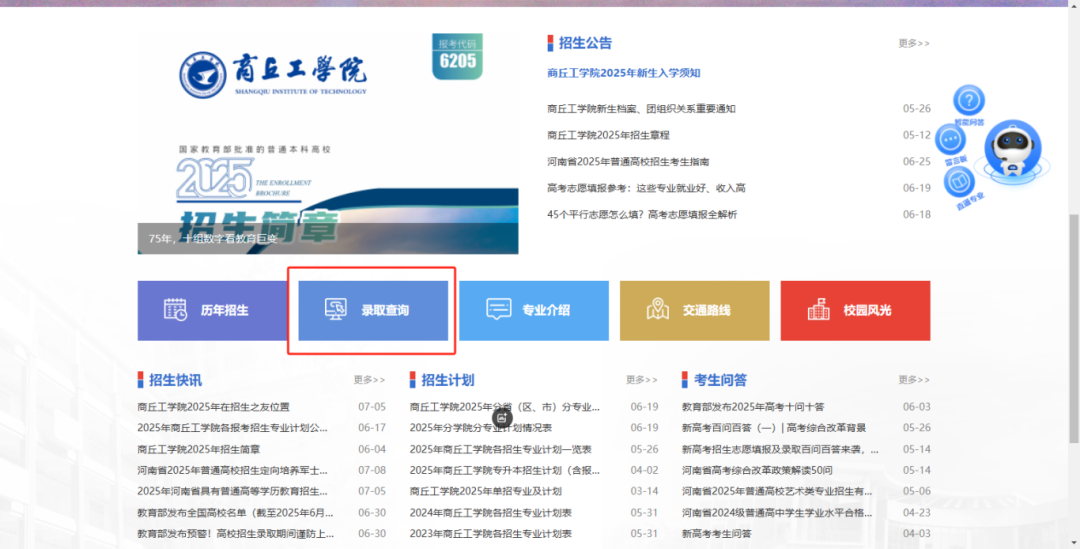Image resolution: width=1080 pixels, height=549 pixels.
Task: Open 更多>> beside 招生快讯
Action: click(369, 380)
